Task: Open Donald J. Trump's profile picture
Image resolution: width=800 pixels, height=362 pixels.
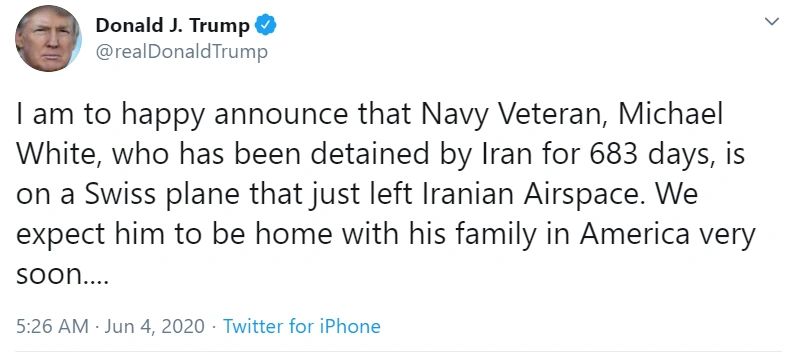Action: tap(48, 38)
